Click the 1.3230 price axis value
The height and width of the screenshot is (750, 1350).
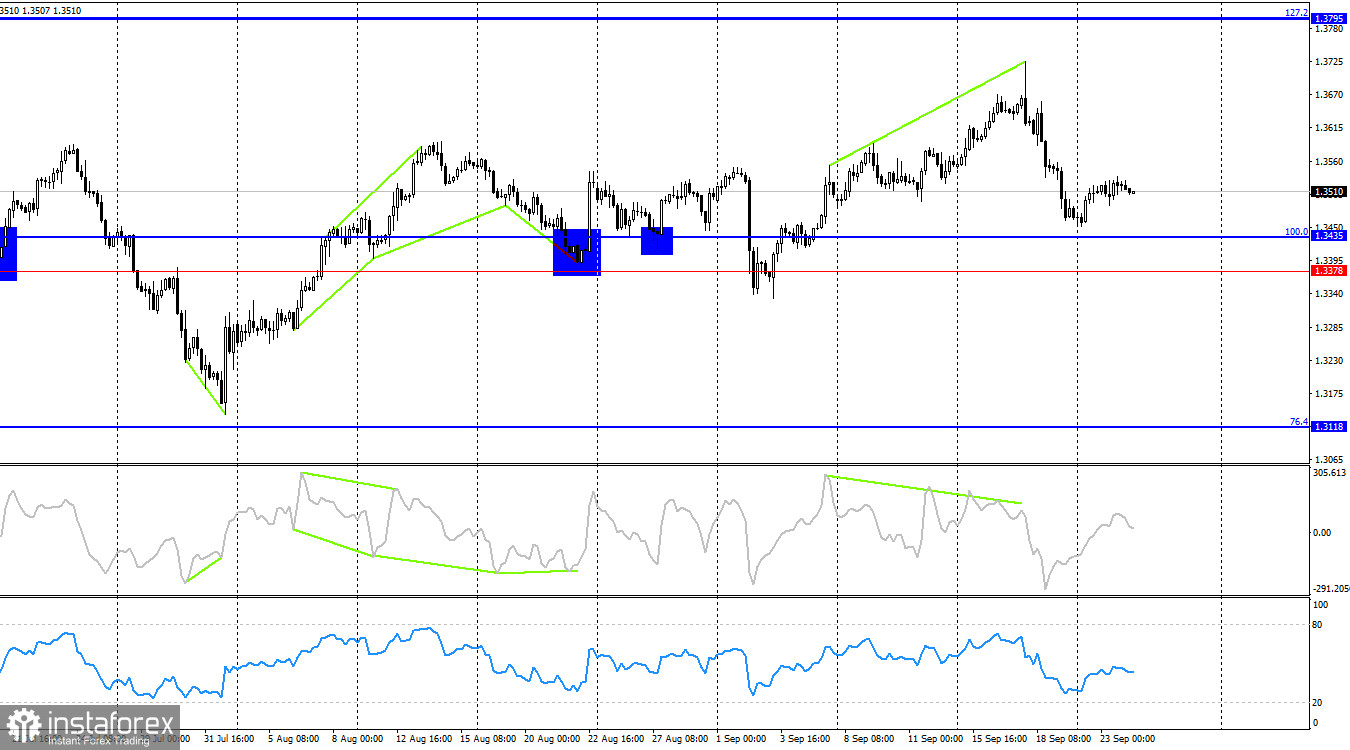(1330, 360)
